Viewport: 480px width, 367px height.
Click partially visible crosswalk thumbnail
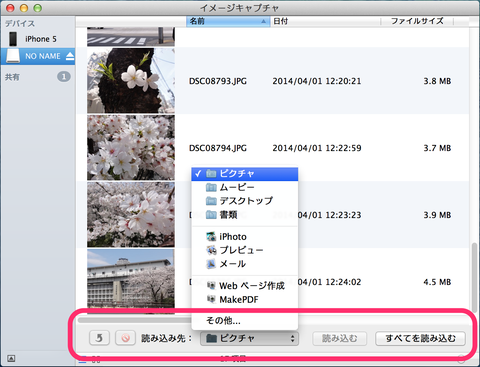[x=131, y=37]
